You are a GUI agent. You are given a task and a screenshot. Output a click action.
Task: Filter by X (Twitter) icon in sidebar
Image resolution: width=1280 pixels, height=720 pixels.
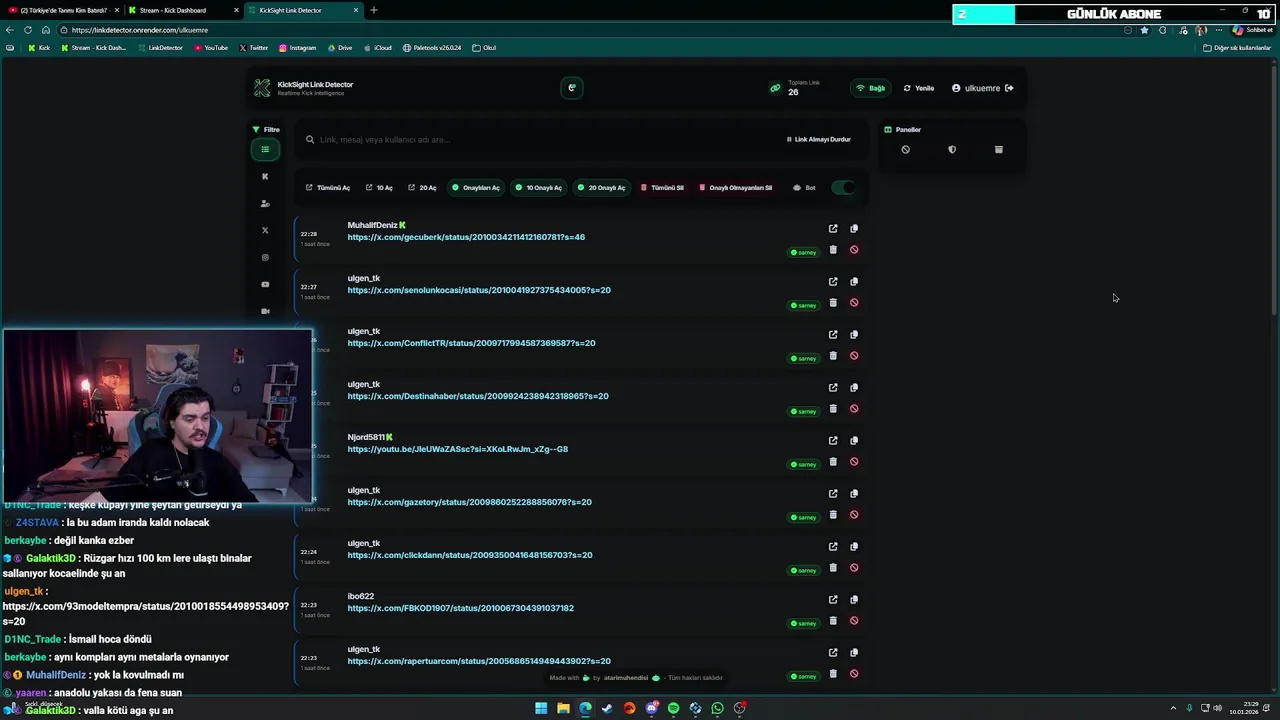pos(265,231)
